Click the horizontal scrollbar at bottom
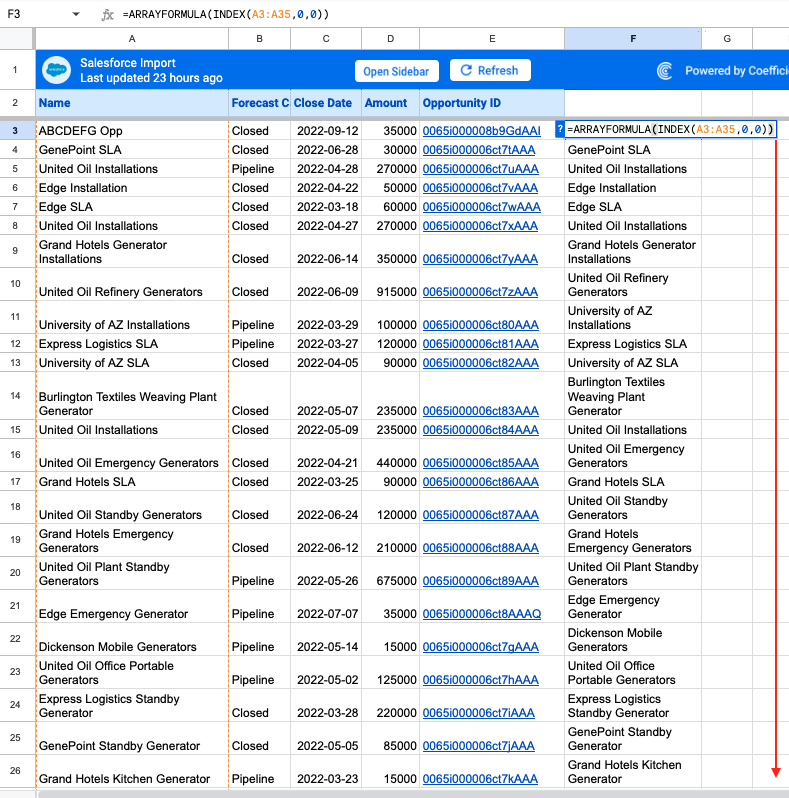 coord(412,794)
